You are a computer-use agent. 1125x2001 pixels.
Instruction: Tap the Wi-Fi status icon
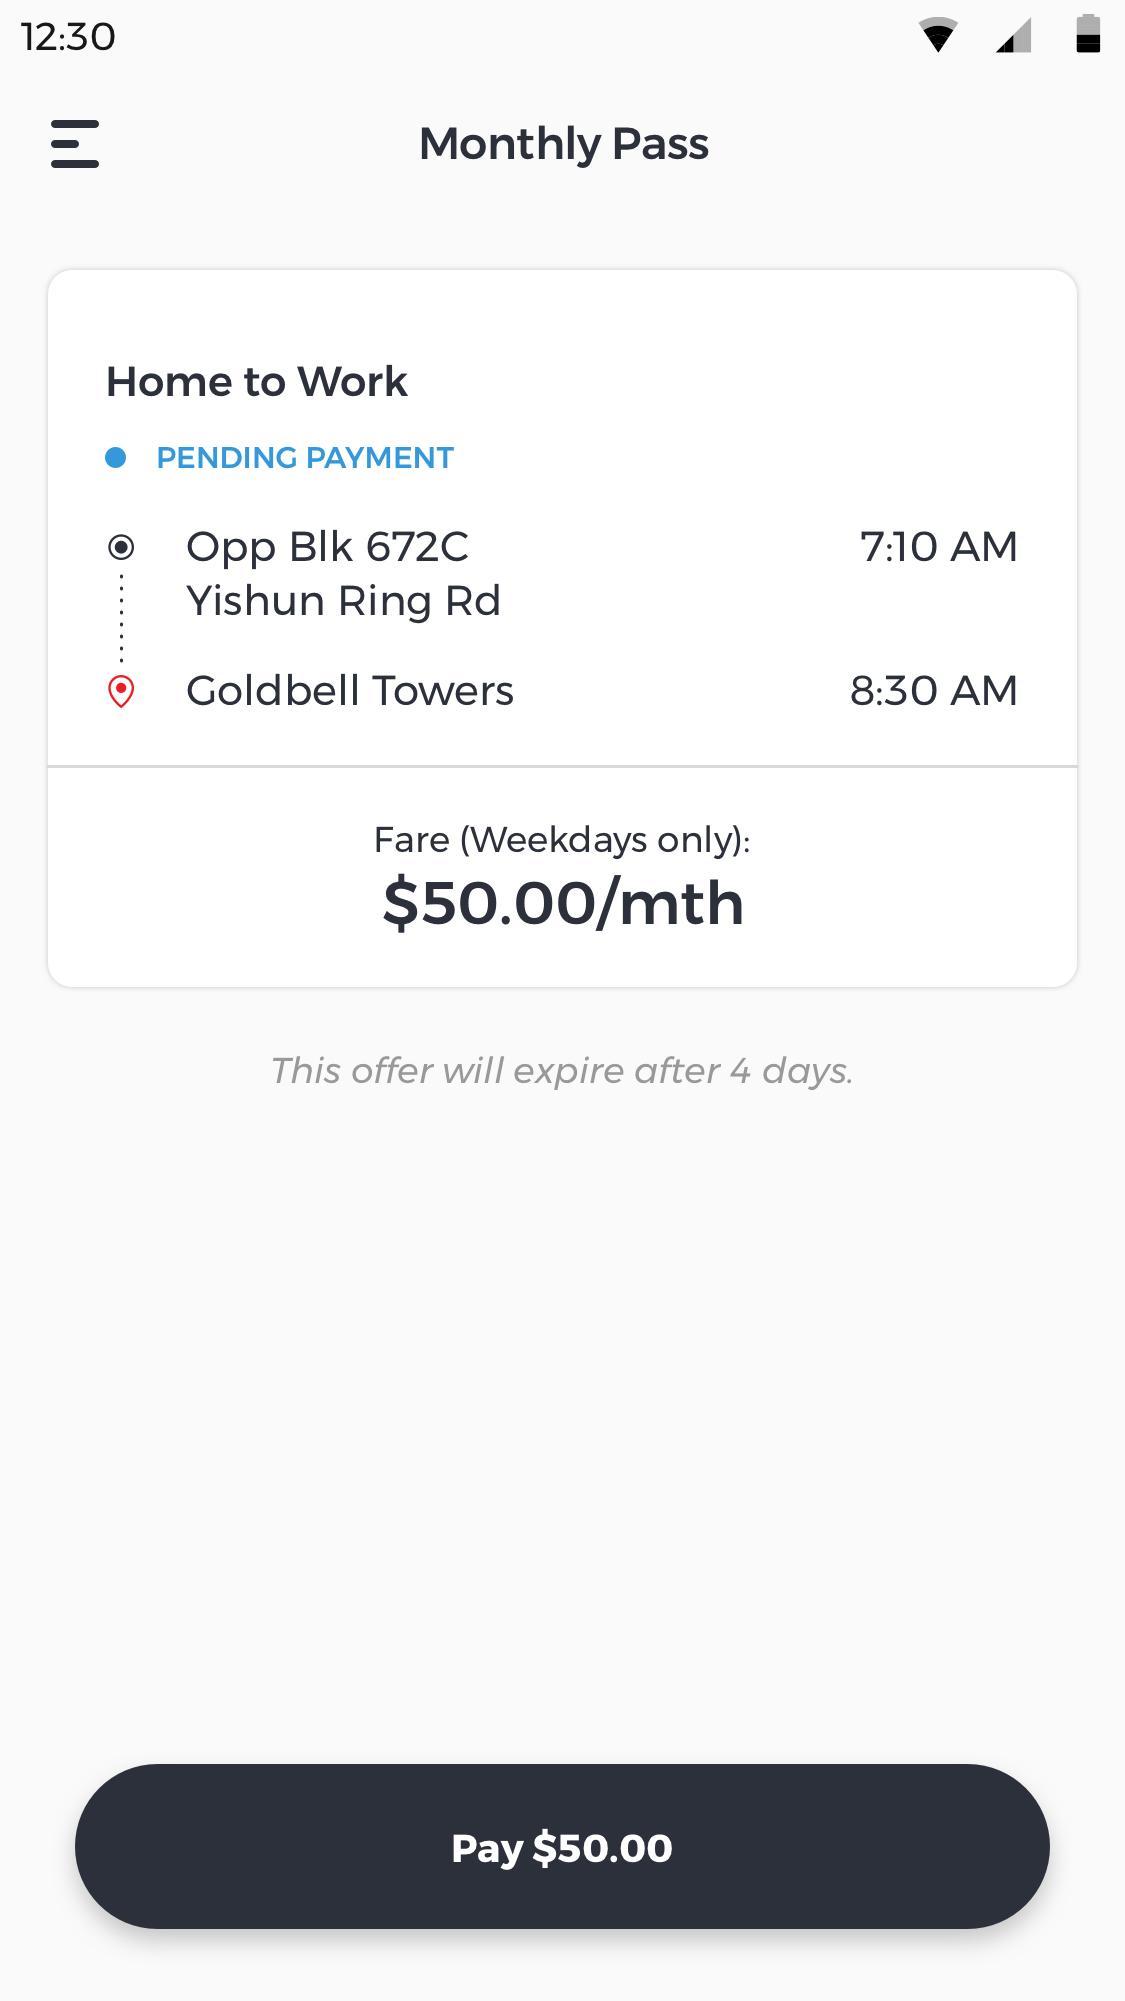tap(937, 36)
